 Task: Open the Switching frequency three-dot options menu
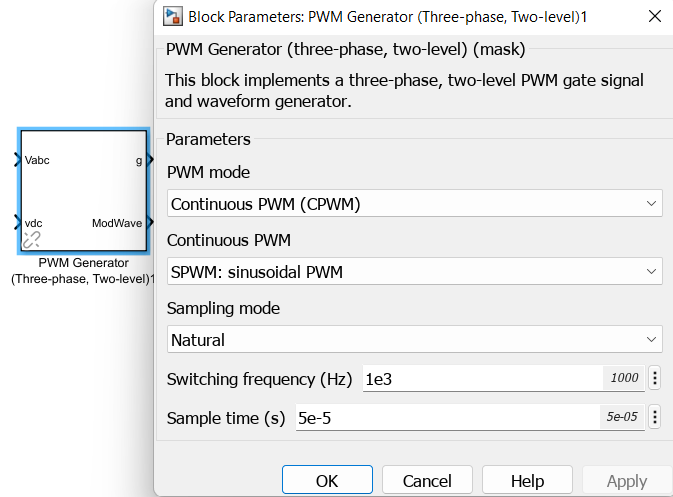(655, 378)
